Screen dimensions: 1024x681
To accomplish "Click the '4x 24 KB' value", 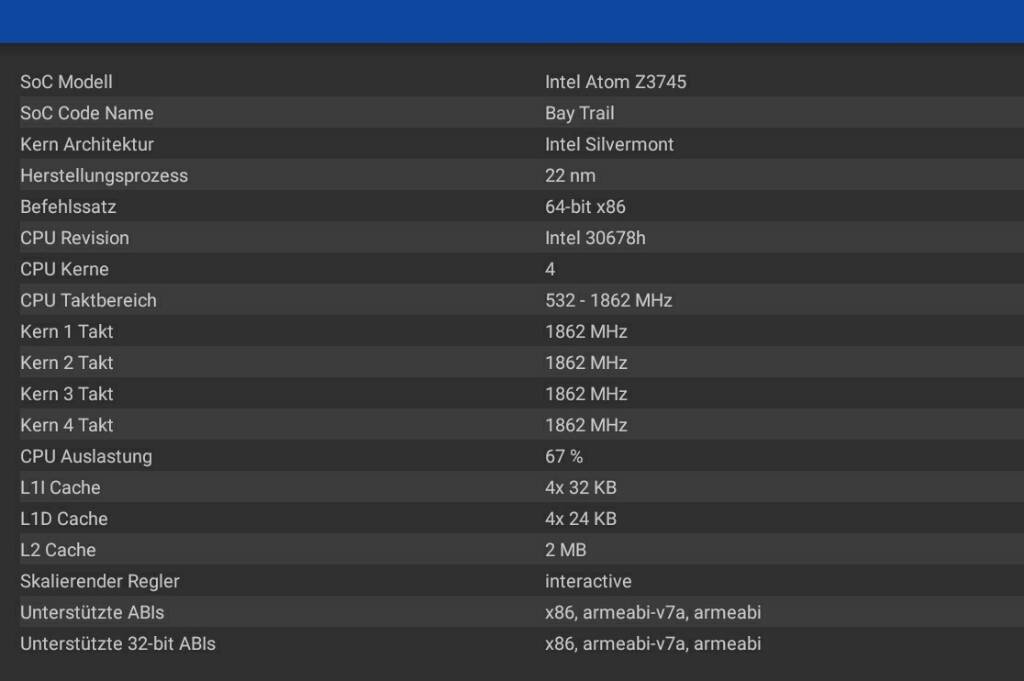I will click(581, 519).
